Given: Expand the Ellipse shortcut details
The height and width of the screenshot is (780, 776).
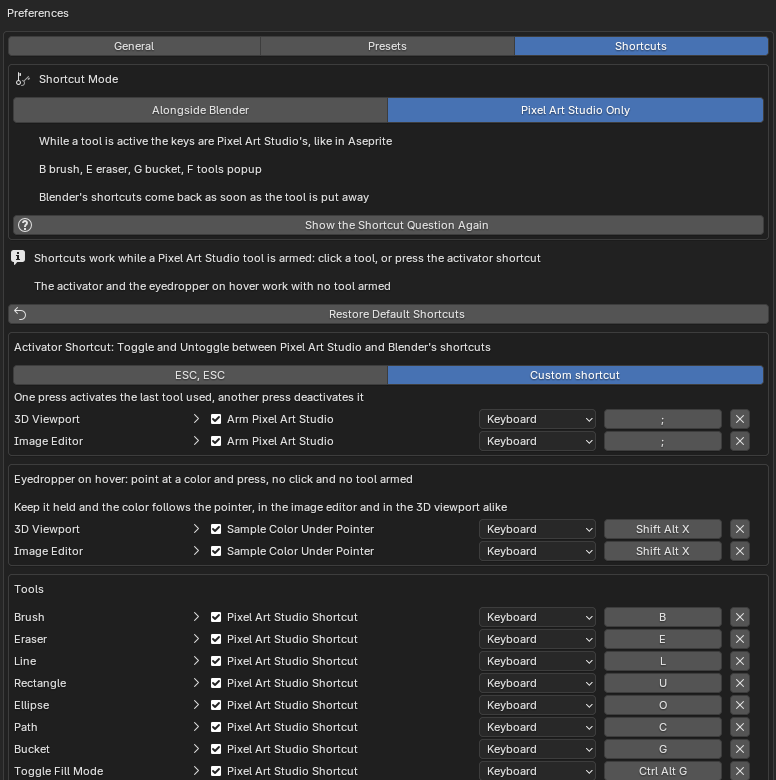Looking at the screenshot, I should 196,705.
